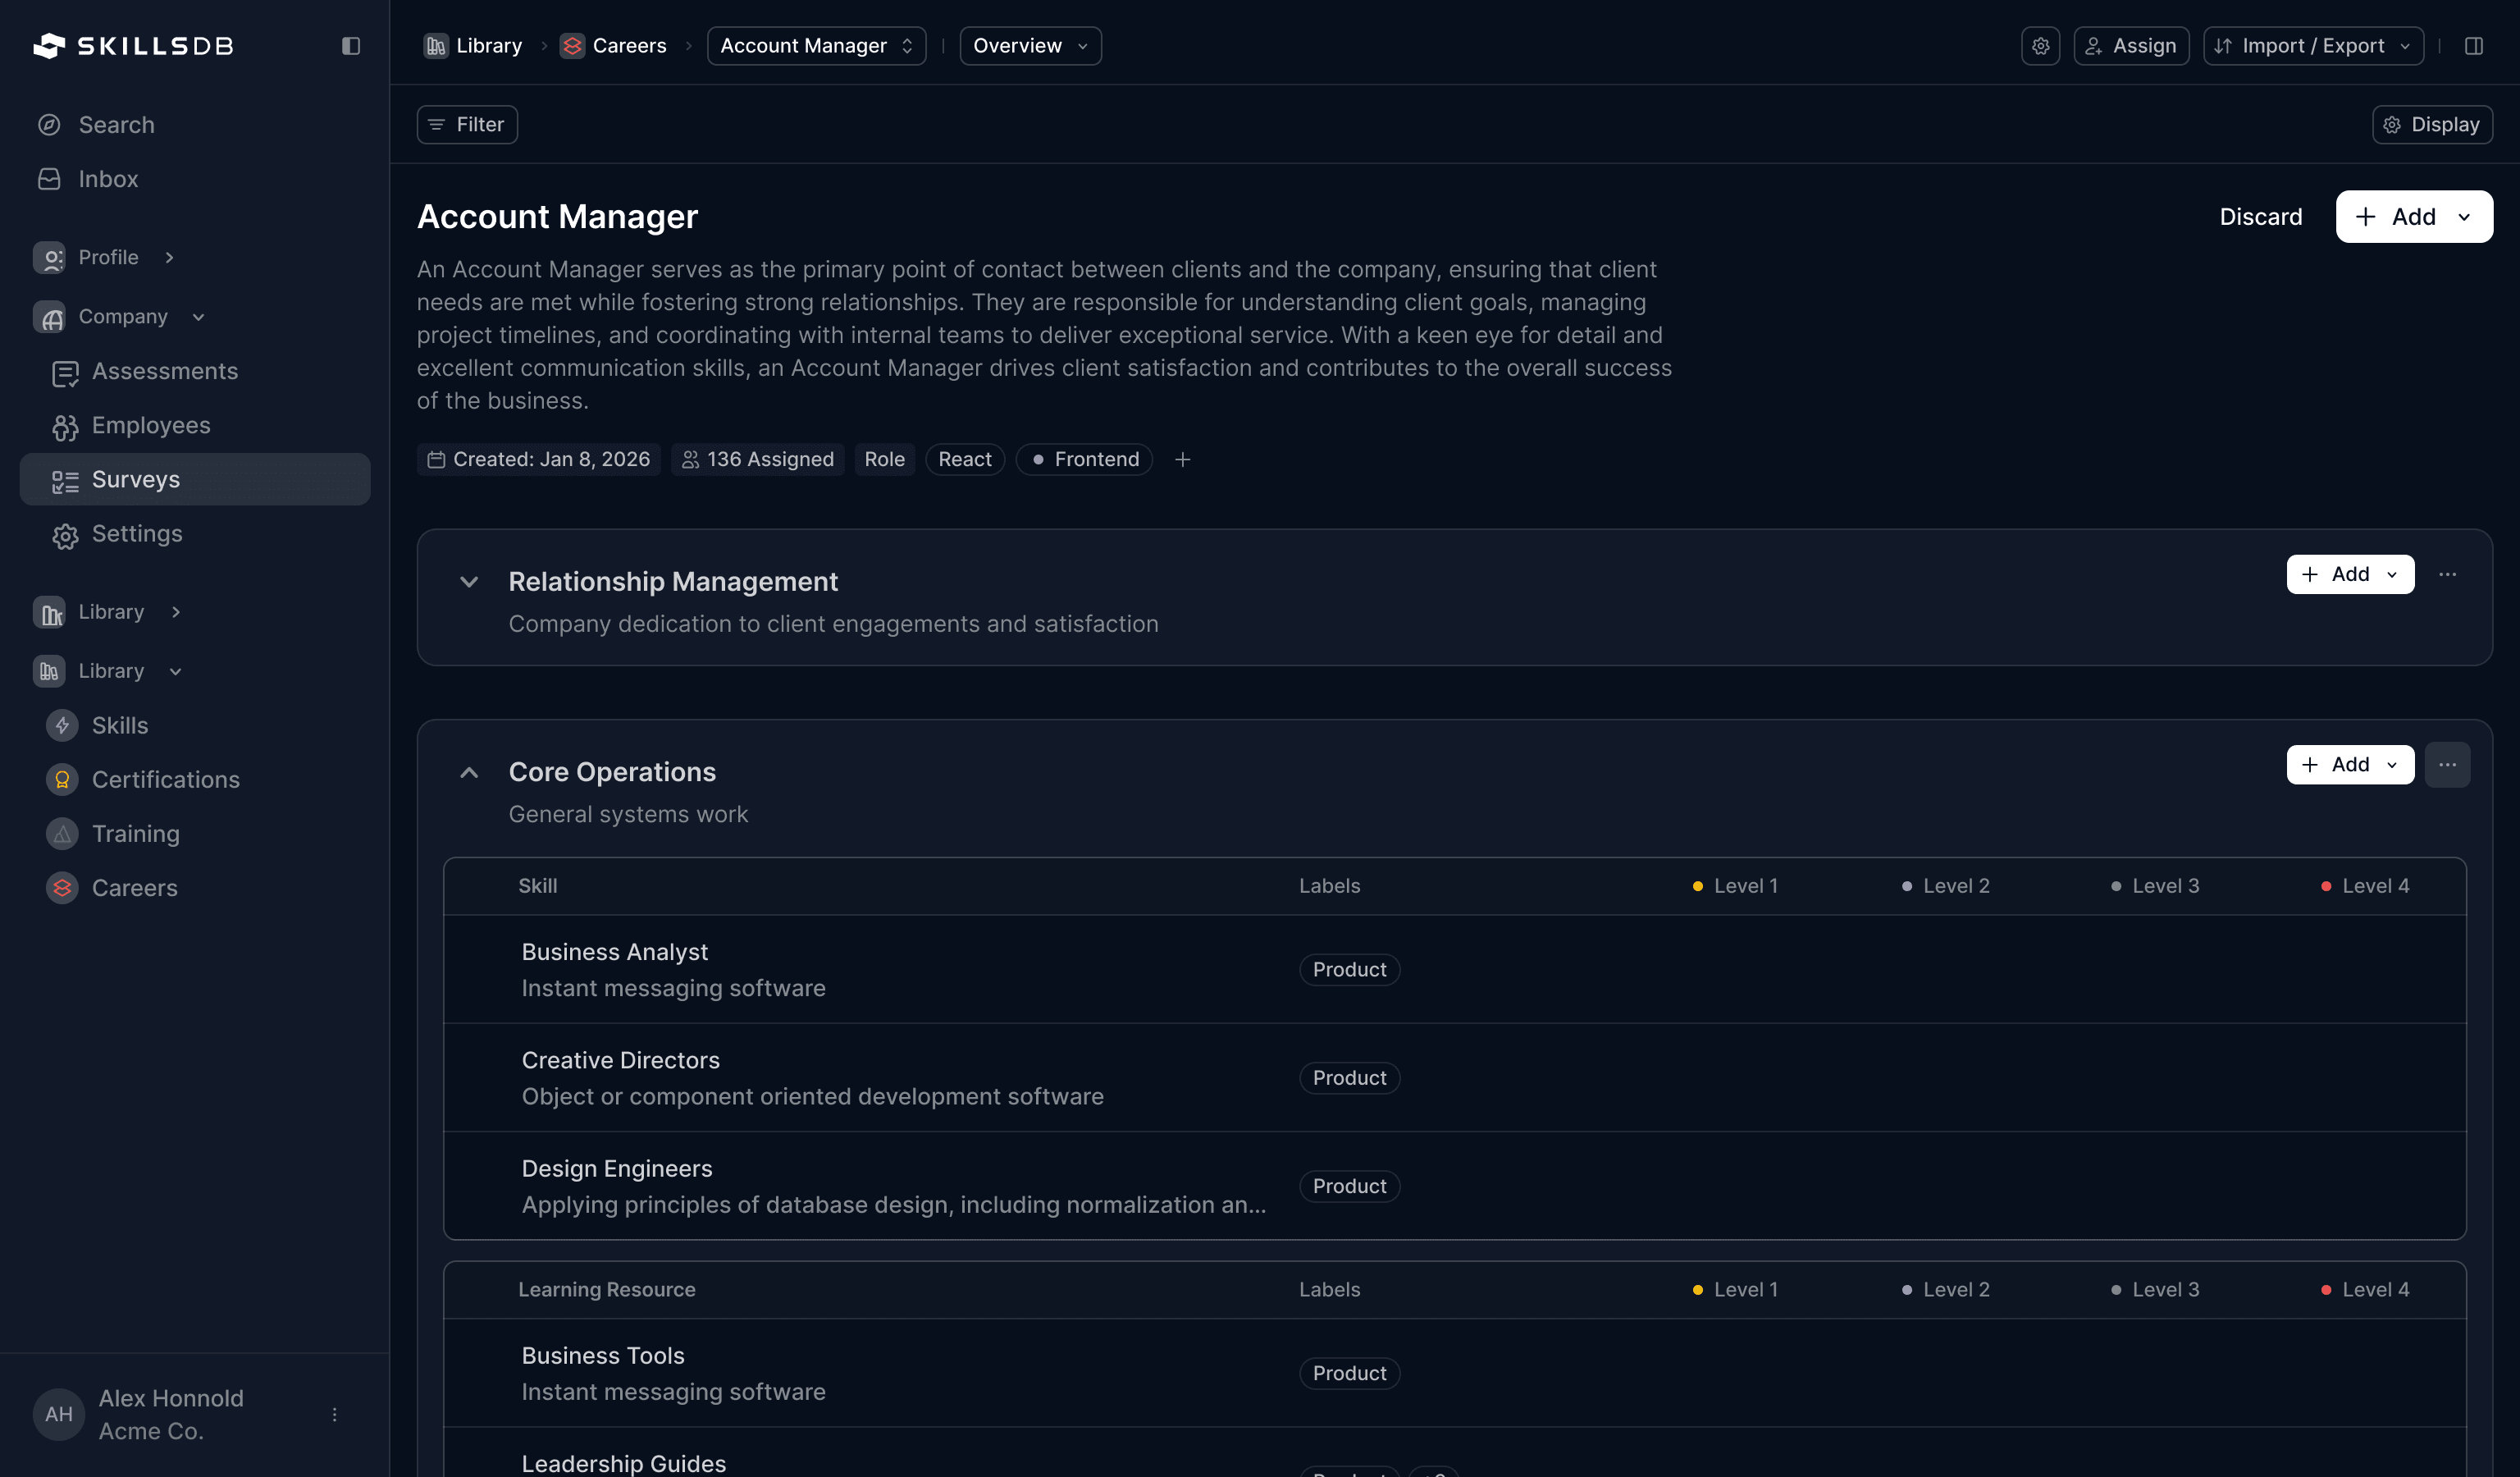The width and height of the screenshot is (2520, 1477).
Task: Open the Account Manager breadcrumb dropdown
Action: click(x=816, y=46)
